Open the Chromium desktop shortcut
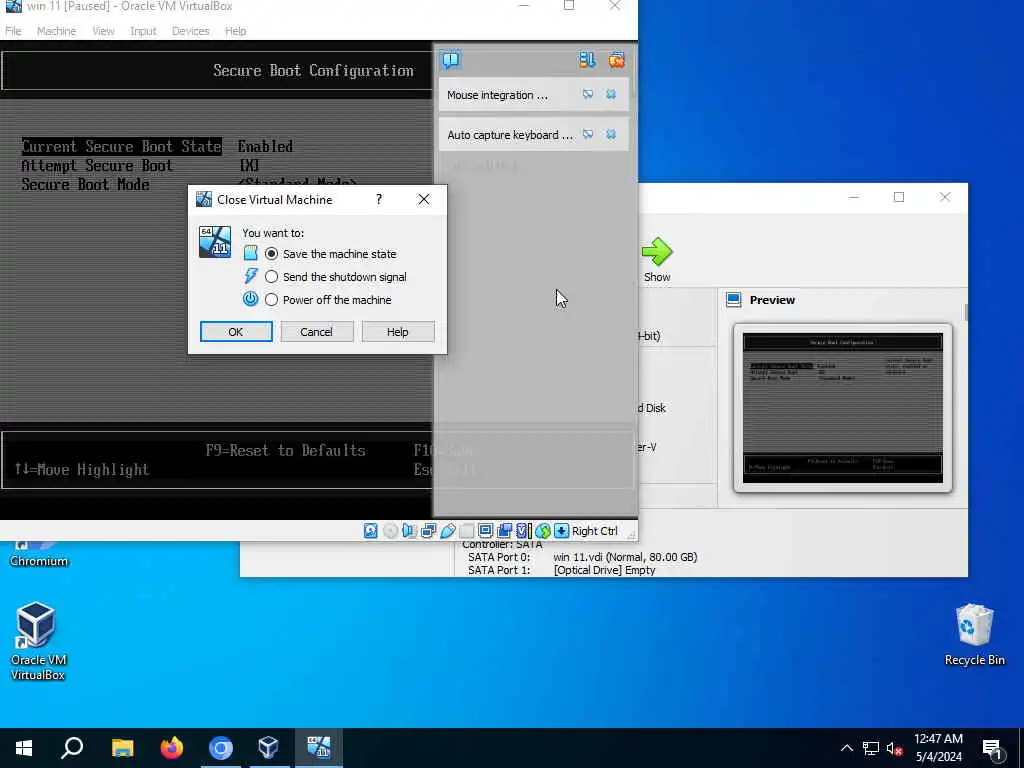Viewport: 1024px width, 768px height. (x=39, y=554)
